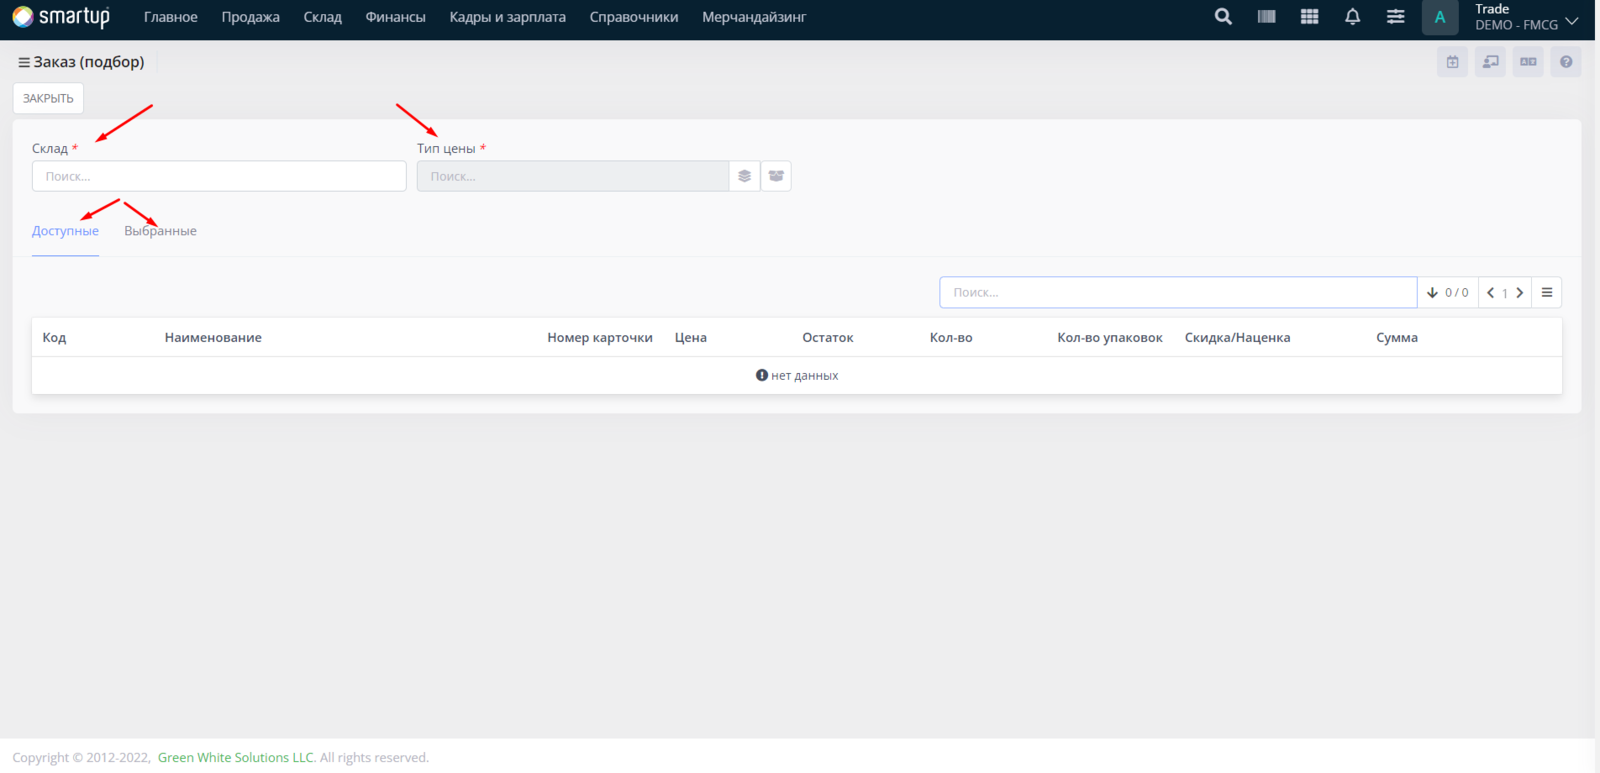Open the Склад search dropdown field
Screen dimensions: 1600x773
pos(219,176)
